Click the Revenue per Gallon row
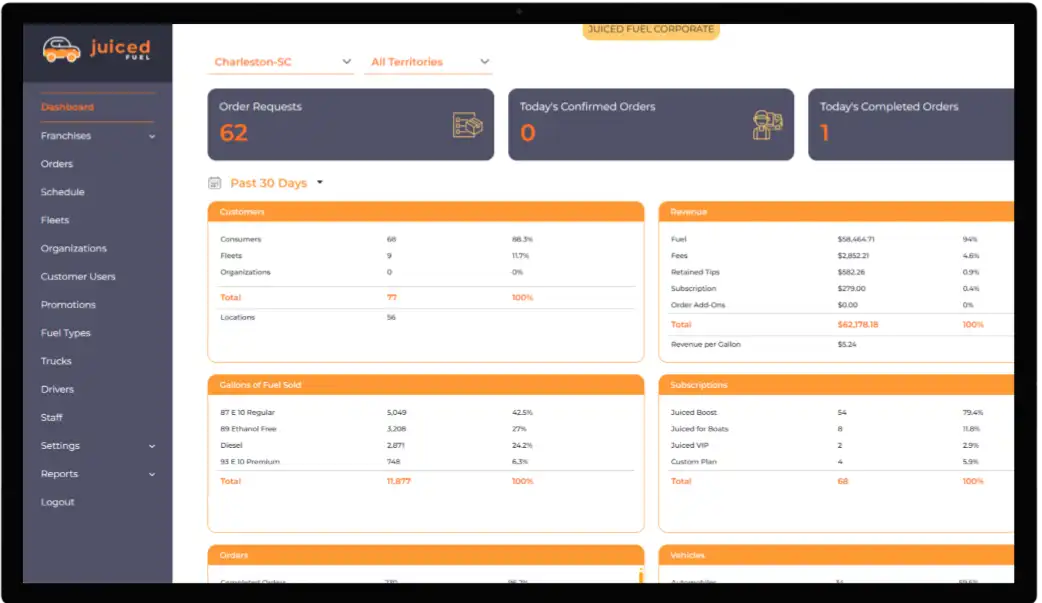Image resolution: width=1042 pixels, height=603 pixels. click(841, 344)
